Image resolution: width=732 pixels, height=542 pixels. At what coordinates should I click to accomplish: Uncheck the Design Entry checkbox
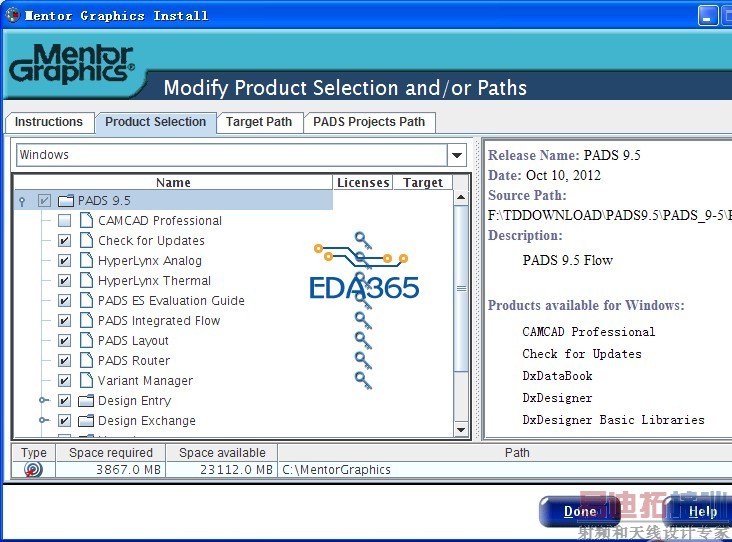(64, 401)
